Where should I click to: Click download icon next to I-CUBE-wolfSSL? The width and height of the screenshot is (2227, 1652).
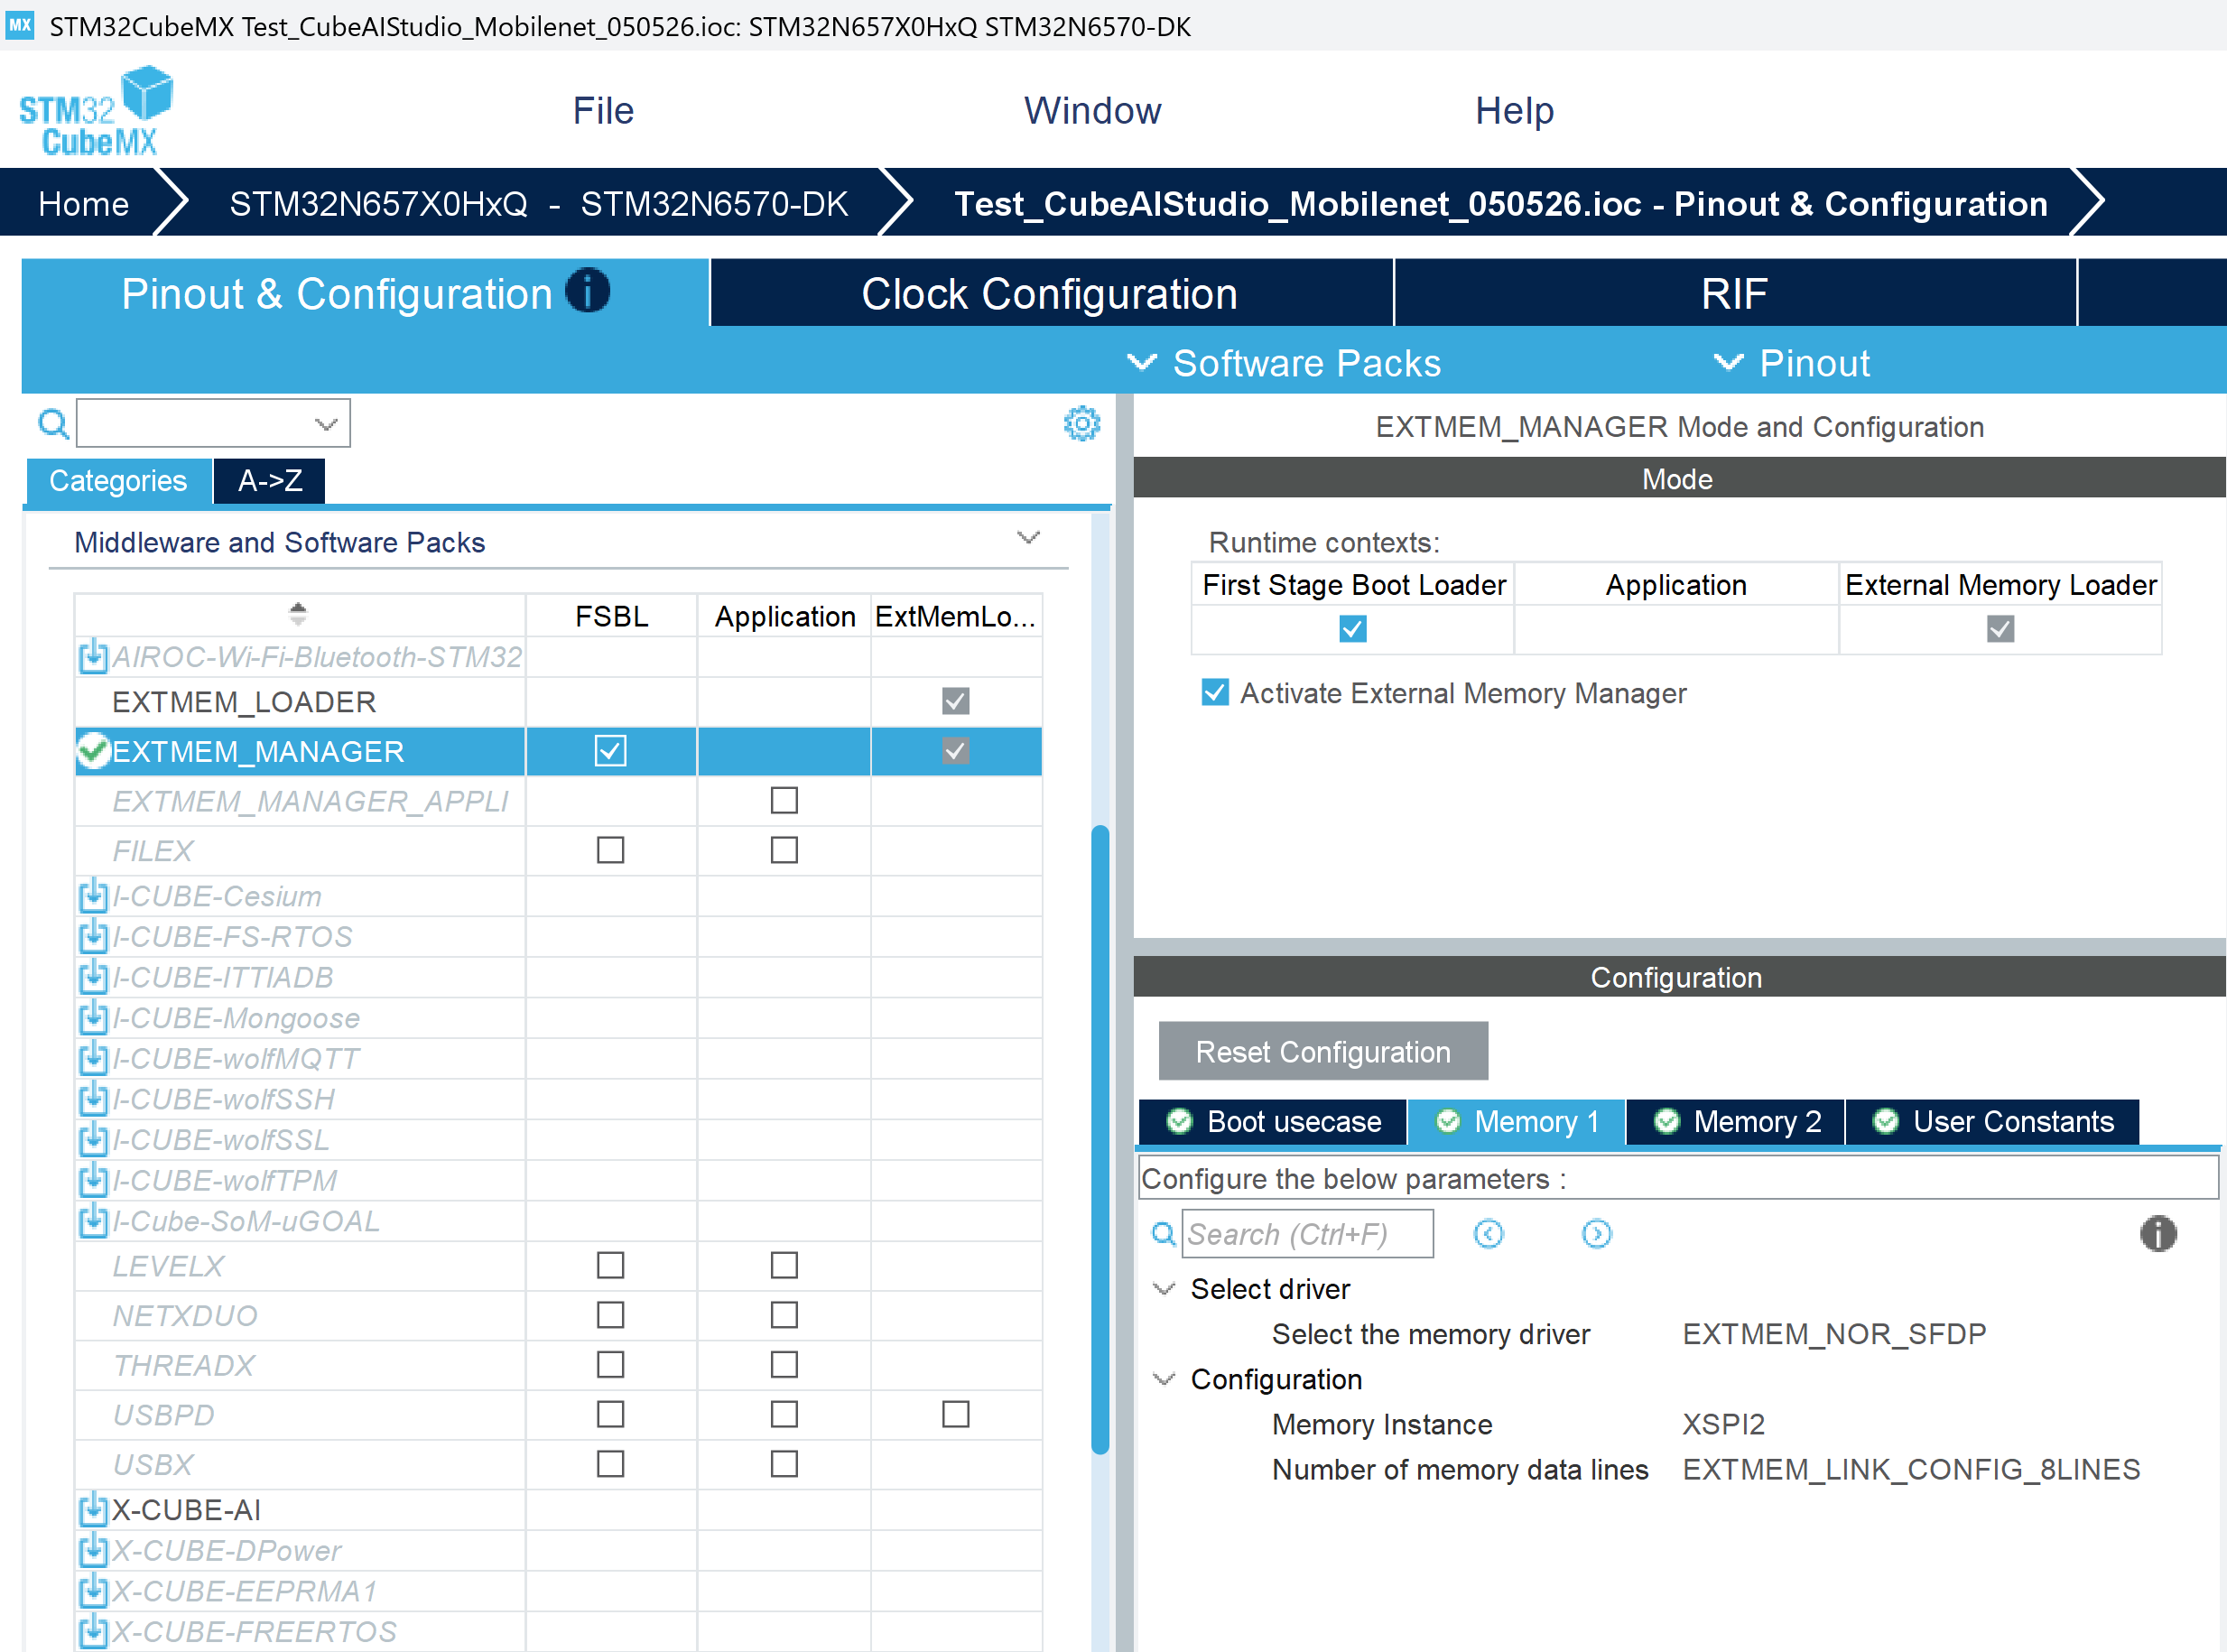[93, 1139]
